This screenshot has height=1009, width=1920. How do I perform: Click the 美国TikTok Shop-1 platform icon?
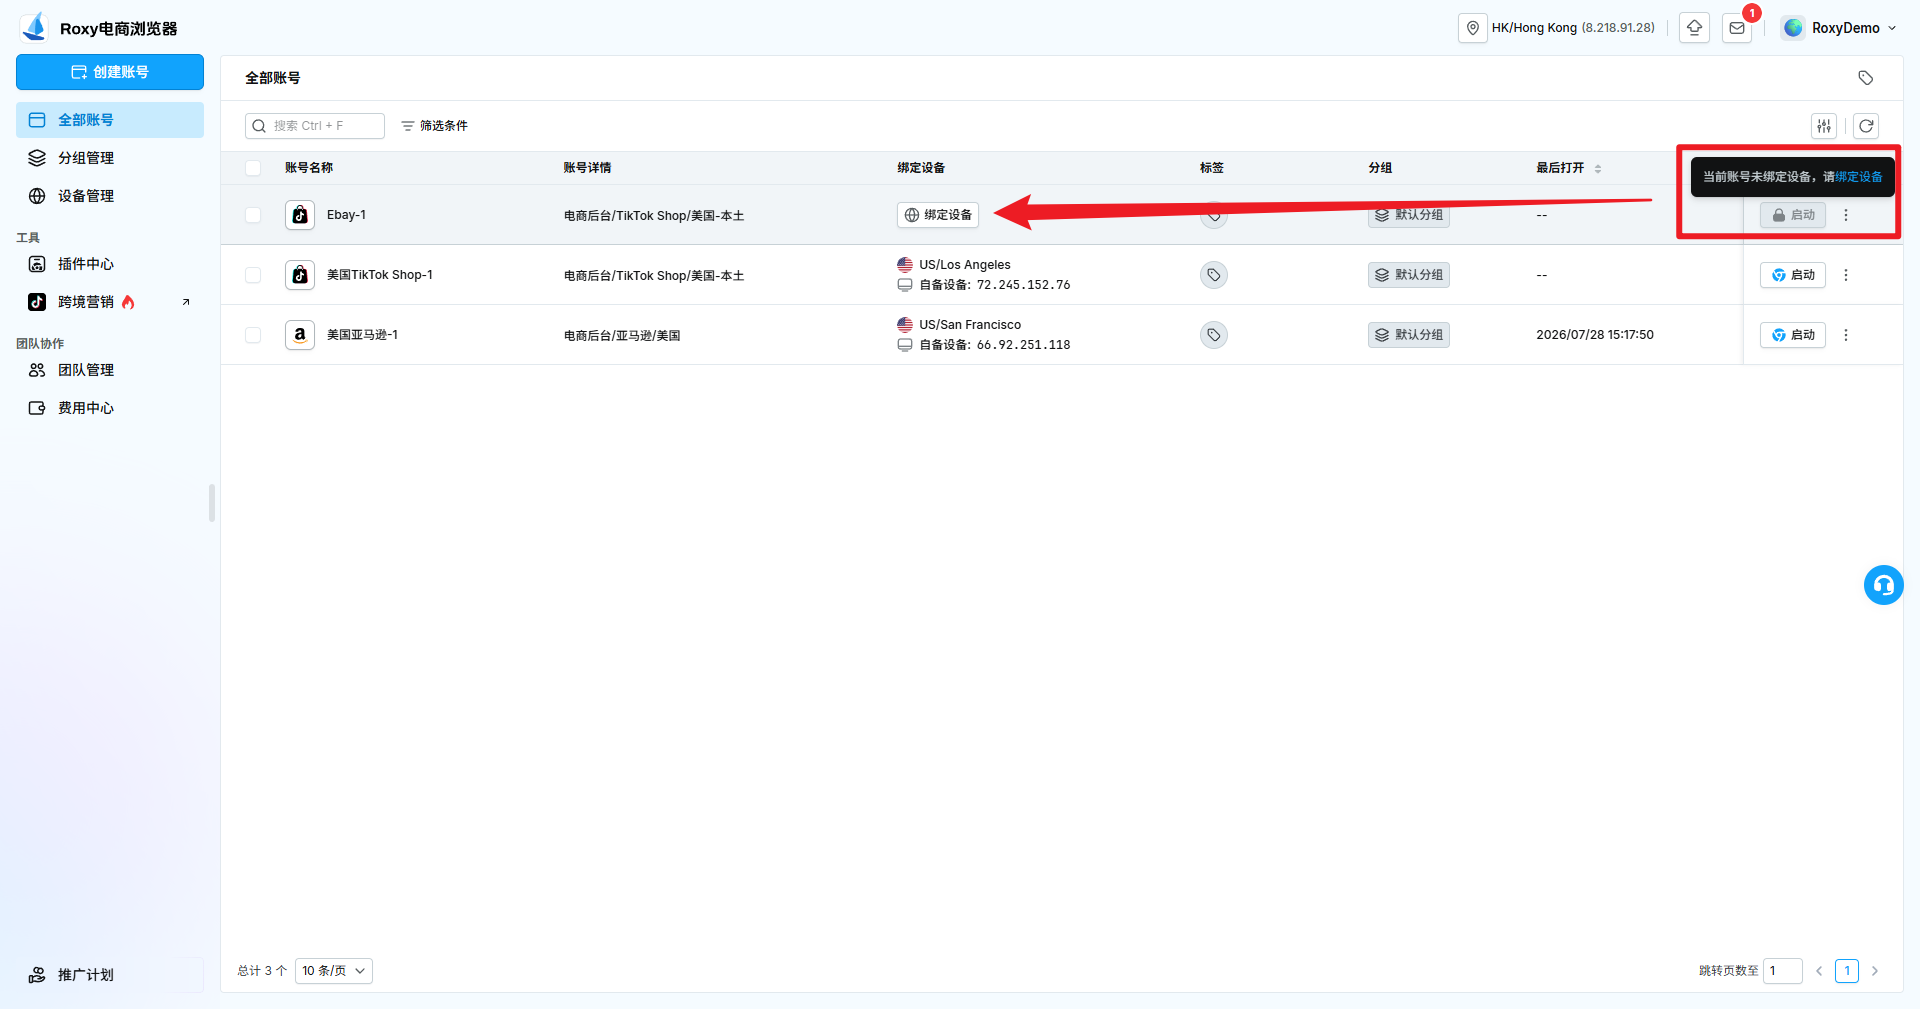point(300,275)
